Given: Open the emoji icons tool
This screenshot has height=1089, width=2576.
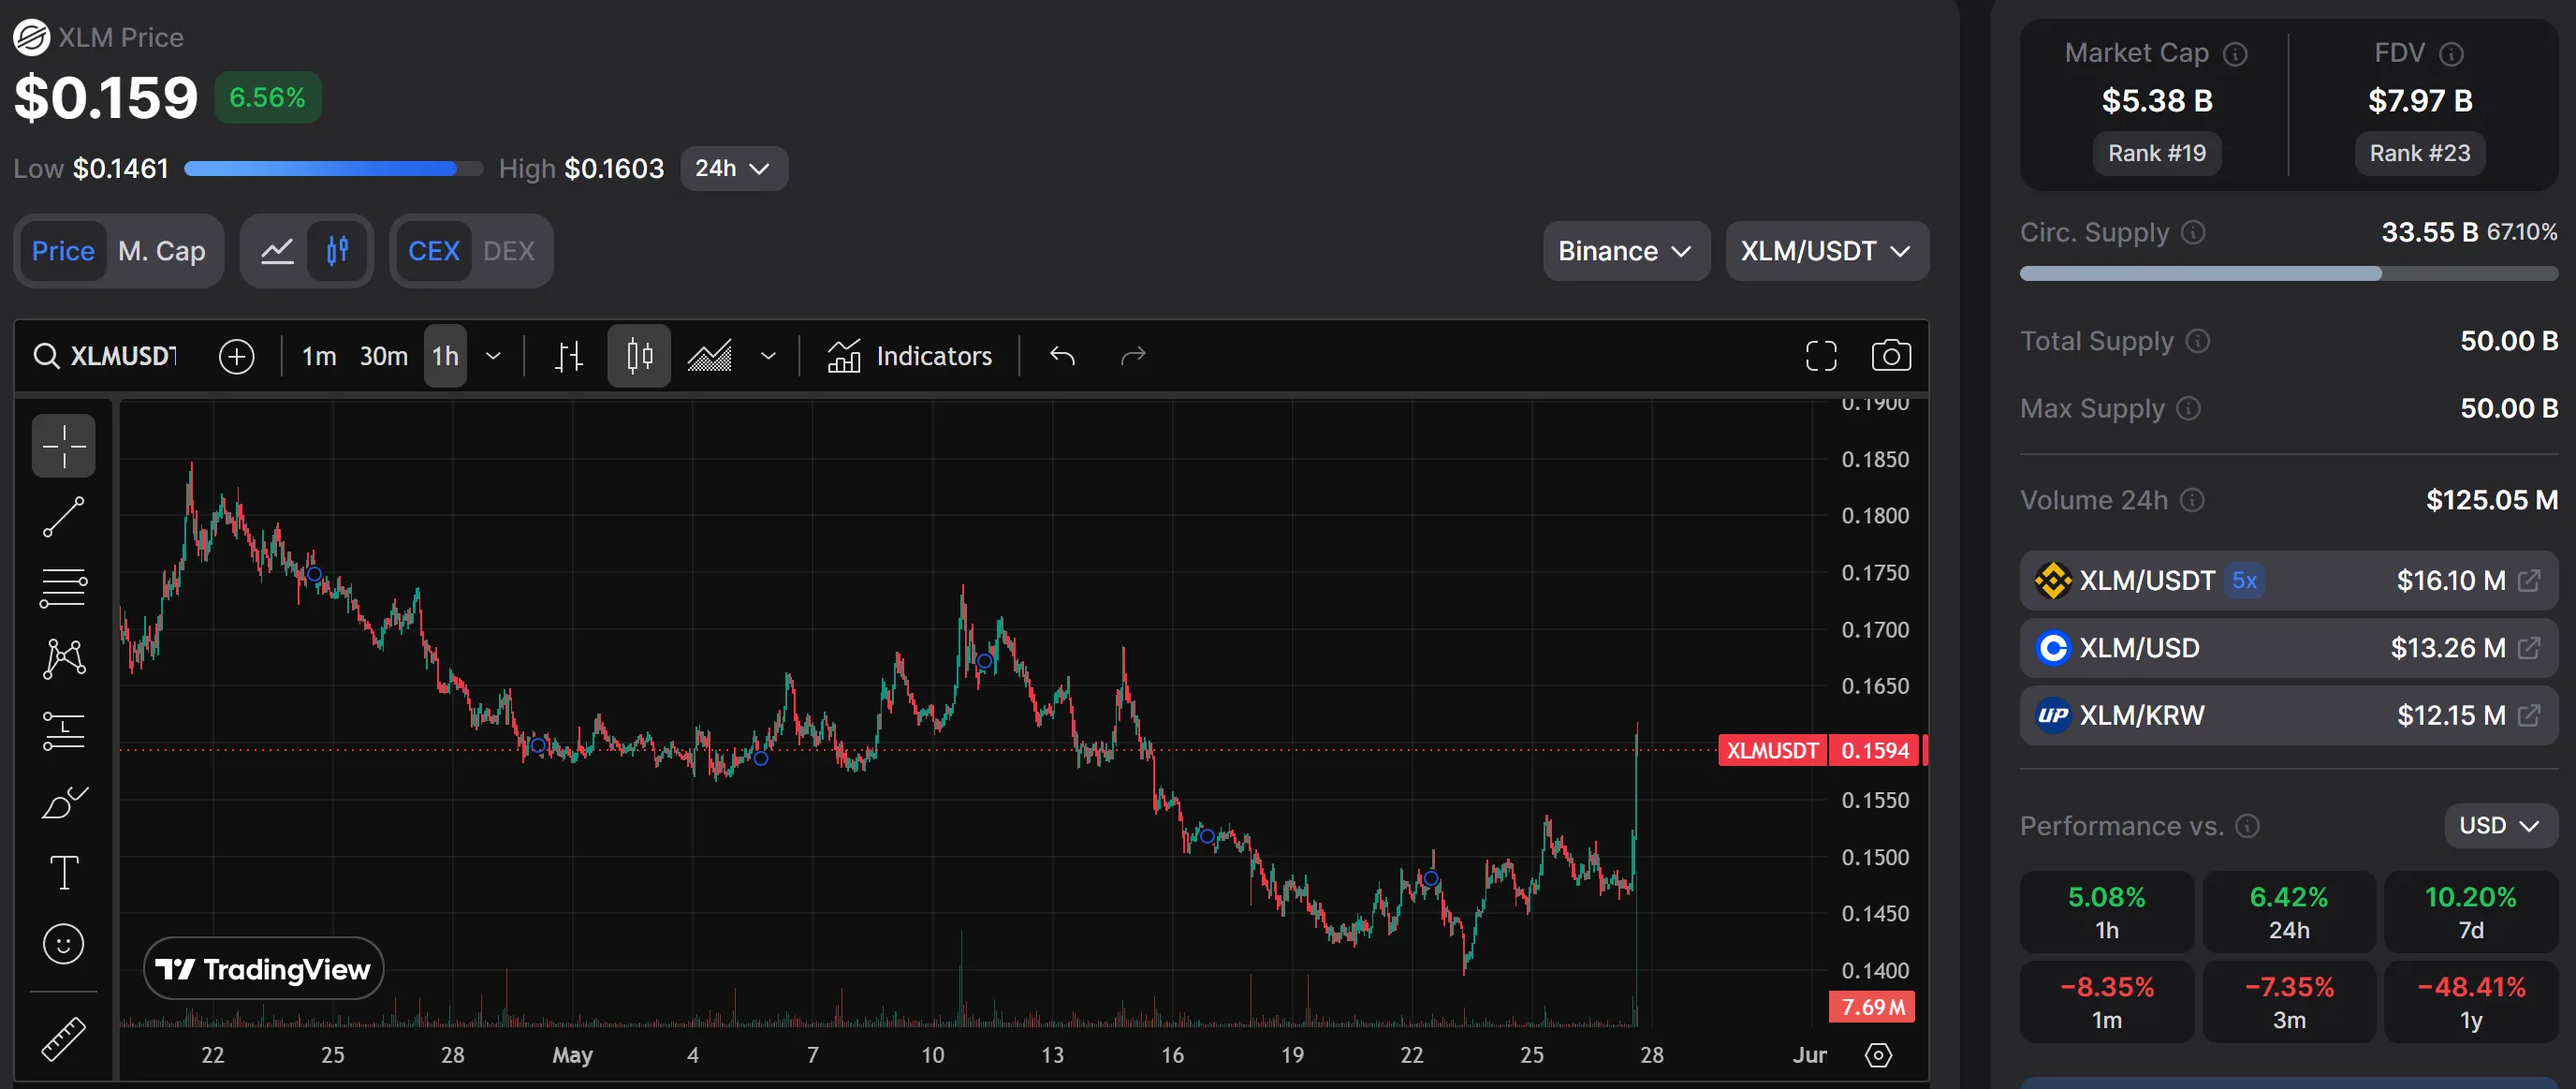Looking at the screenshot, I should pos(63,944).
